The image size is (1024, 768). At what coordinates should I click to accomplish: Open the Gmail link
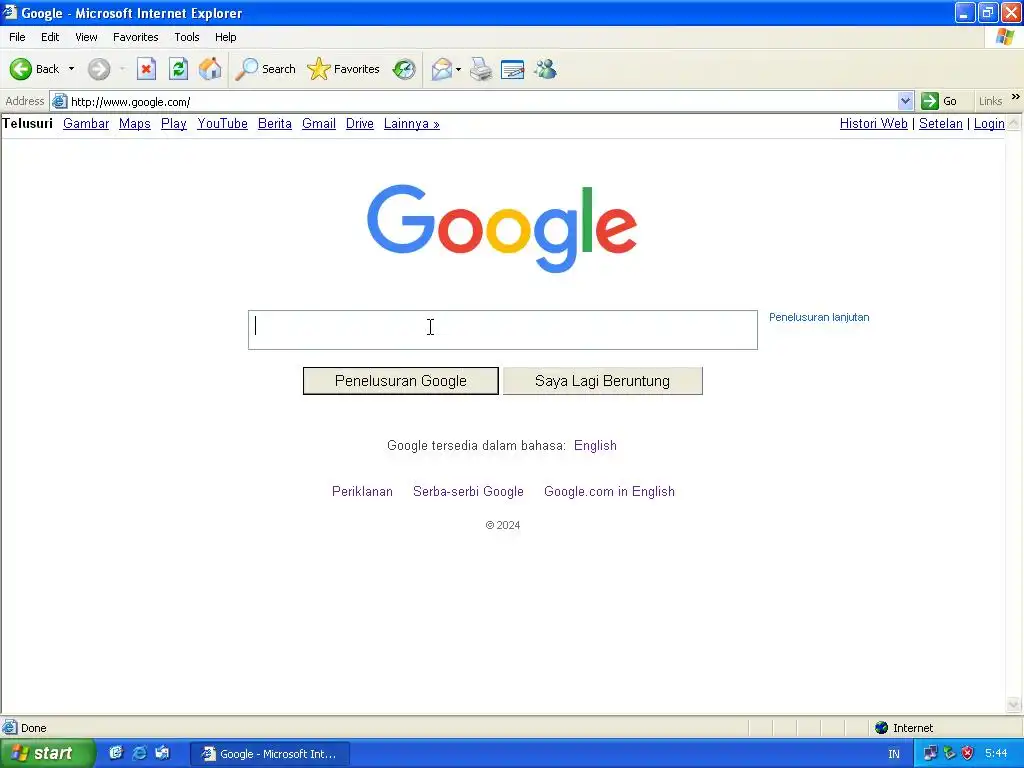tap(319, 123)
